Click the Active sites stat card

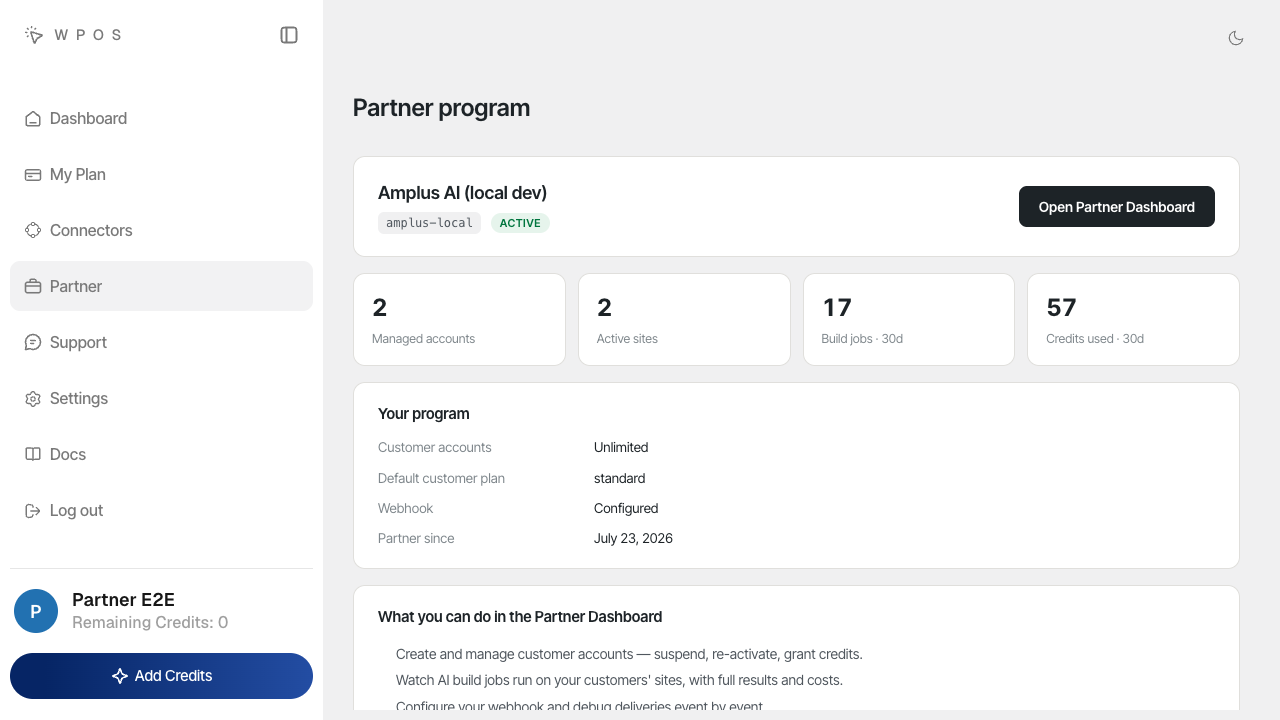point(684,320)
